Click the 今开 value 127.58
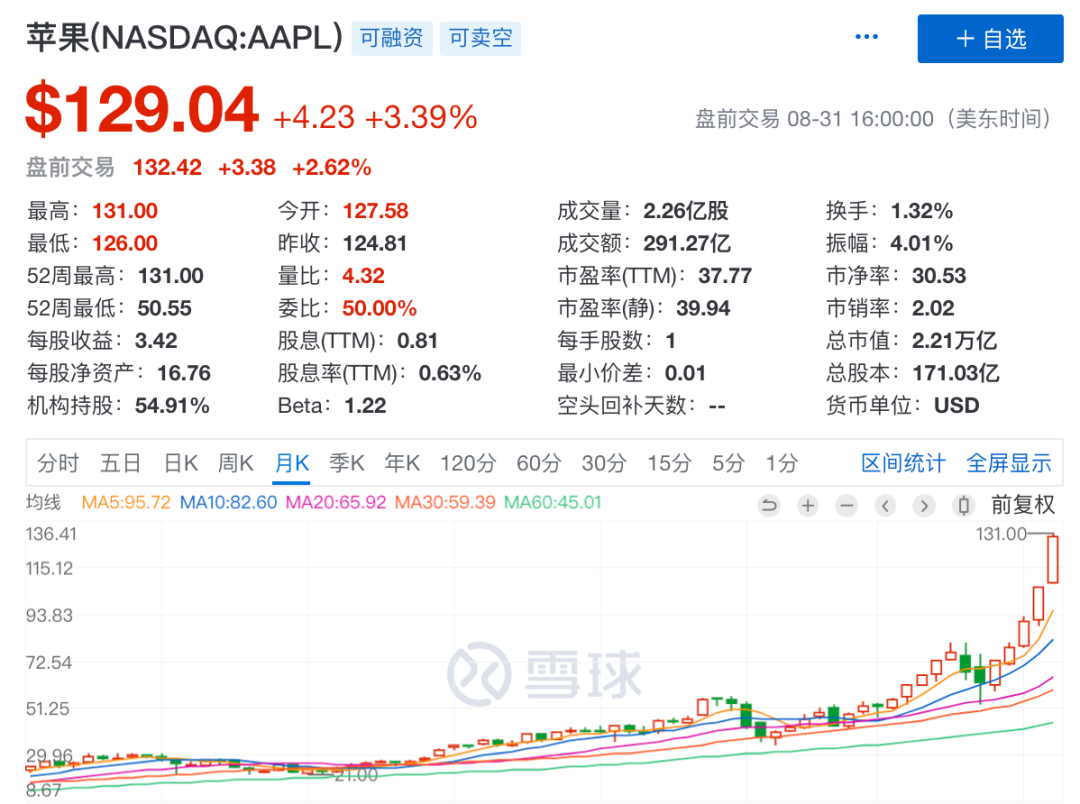The image size is (1080, 804). [x=375, y=211]
